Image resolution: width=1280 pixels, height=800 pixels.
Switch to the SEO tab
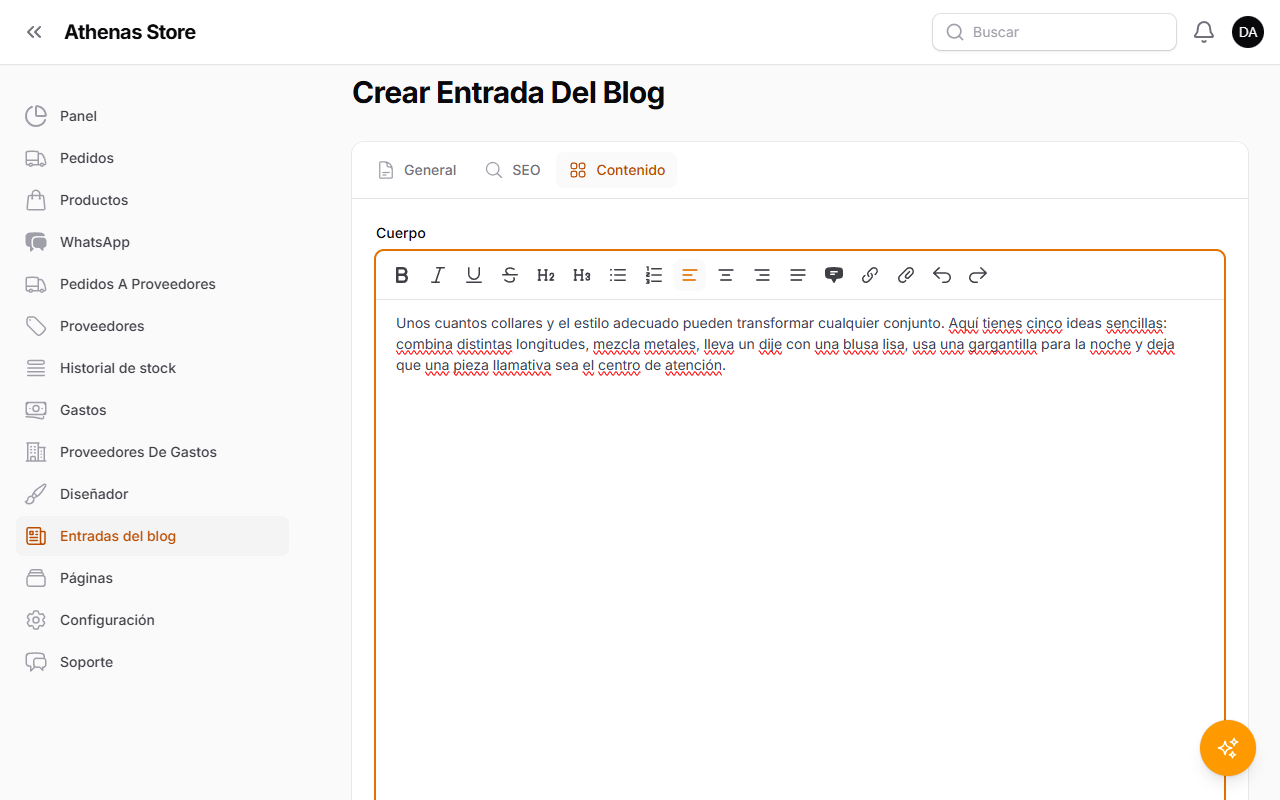pyautogui.click(x=513, y=170)
